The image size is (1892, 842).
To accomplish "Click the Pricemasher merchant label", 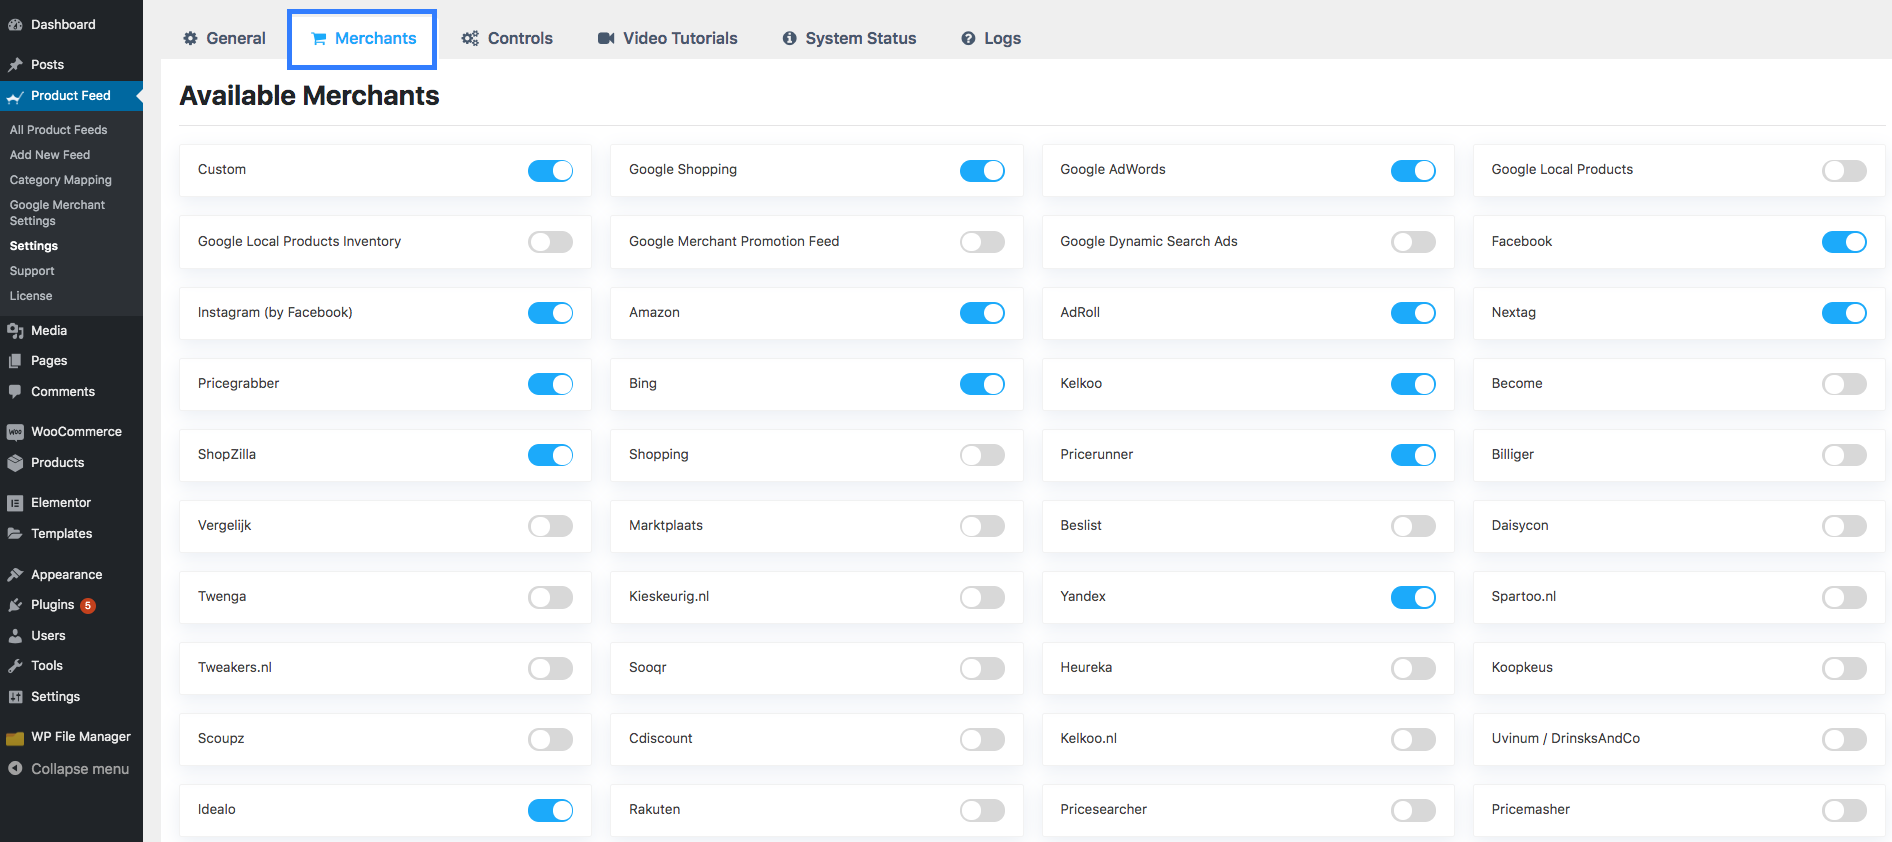I will [1530, 809].
